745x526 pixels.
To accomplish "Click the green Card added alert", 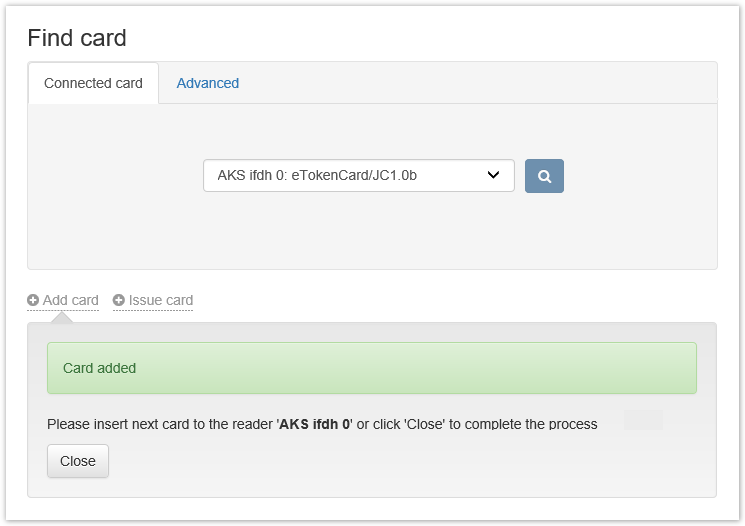I will [x=371, y=368].
